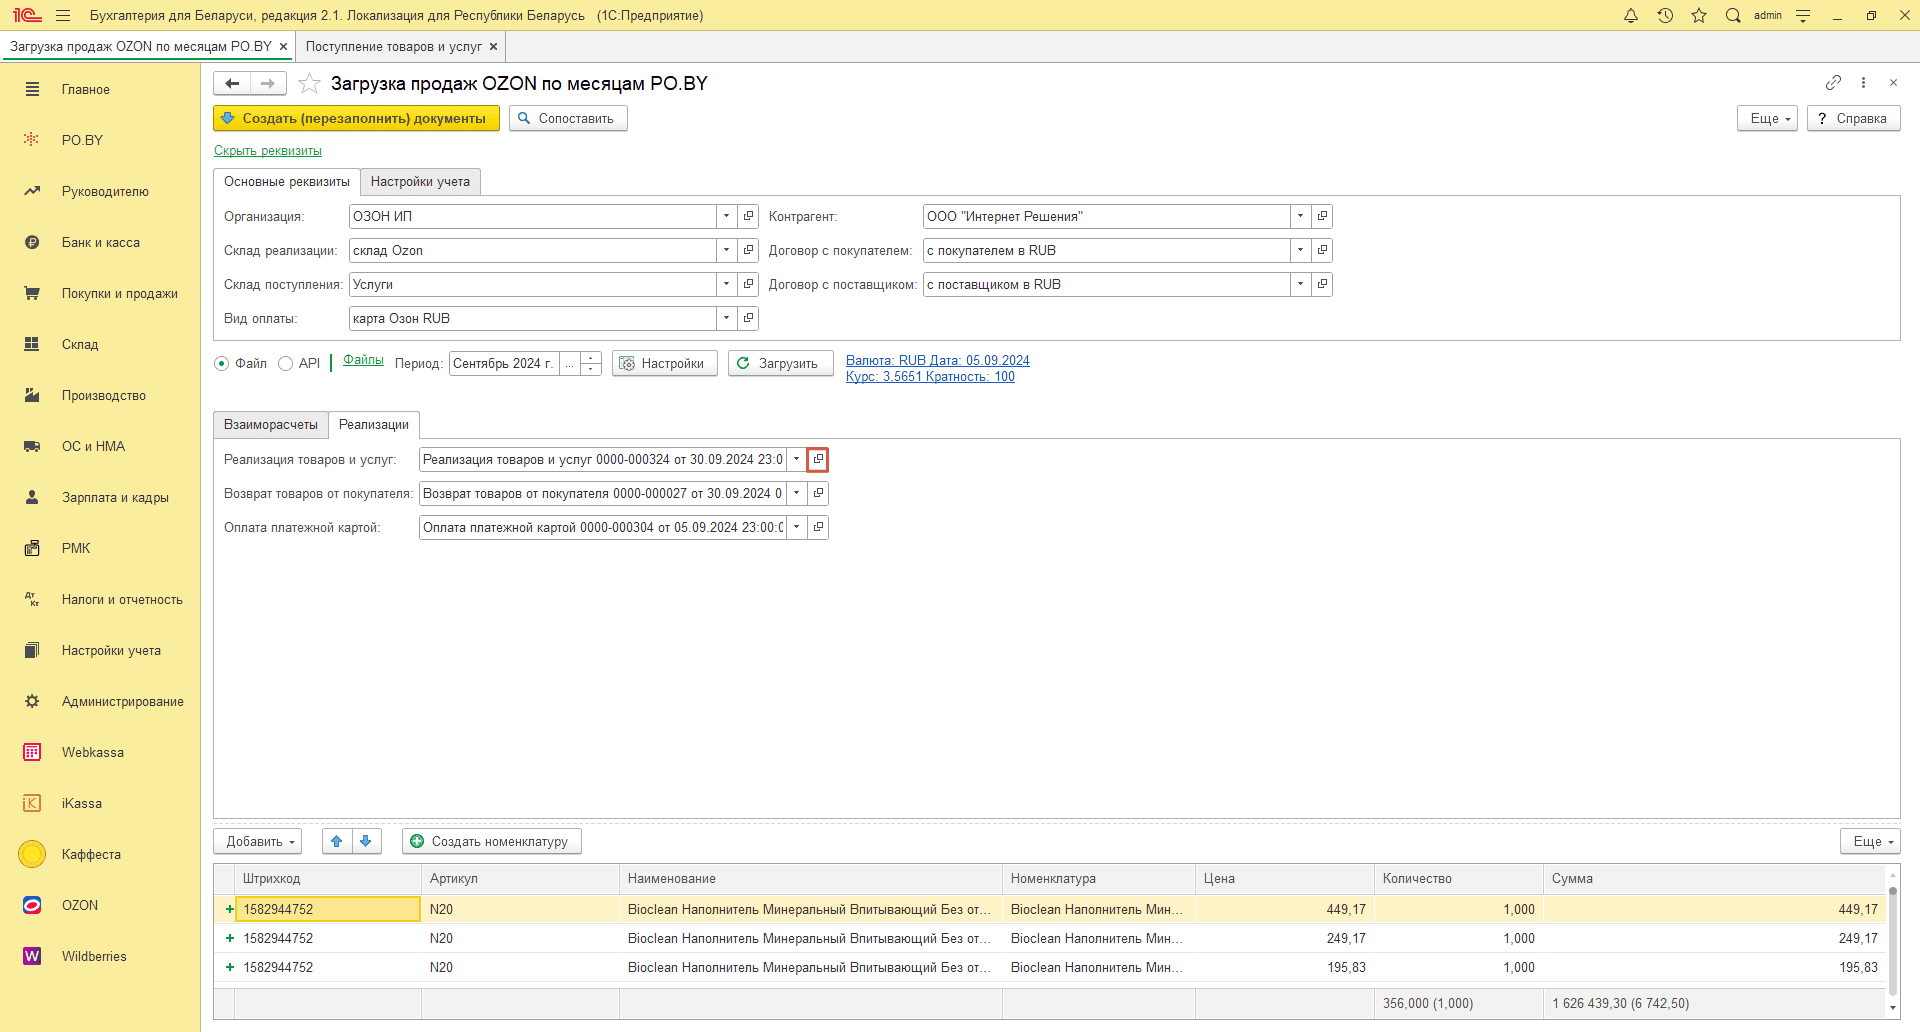Open notifications bell icon
1920x1032 pixels.
coord(1631,15)
